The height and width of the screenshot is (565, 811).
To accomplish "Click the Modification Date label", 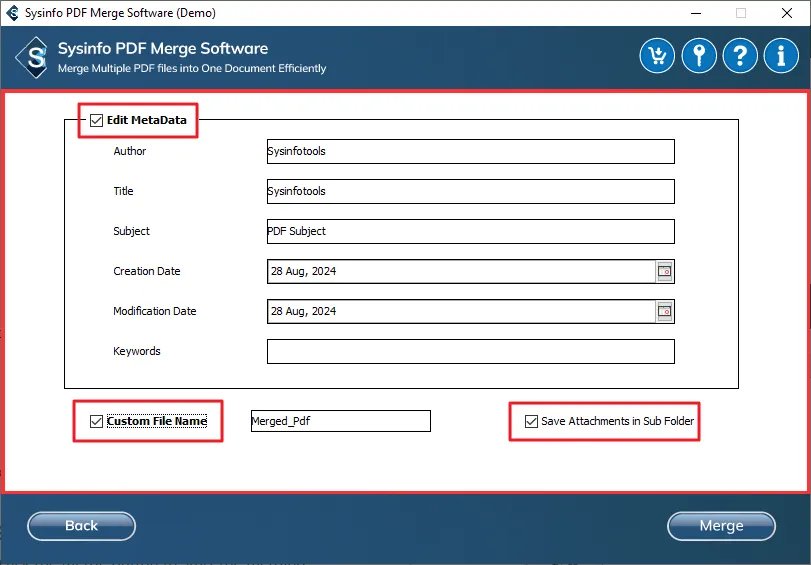I will point(155,311).
